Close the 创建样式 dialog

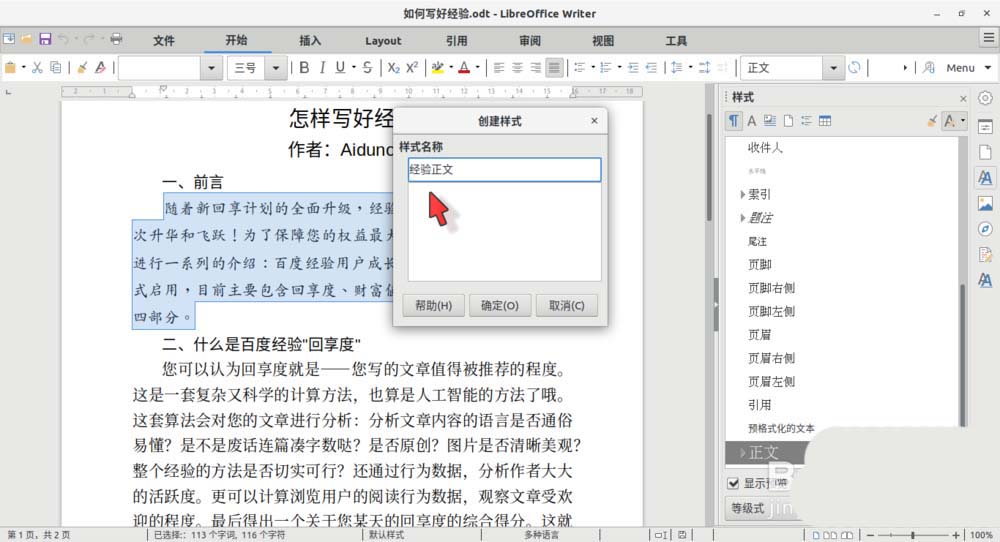pos(594,121)
